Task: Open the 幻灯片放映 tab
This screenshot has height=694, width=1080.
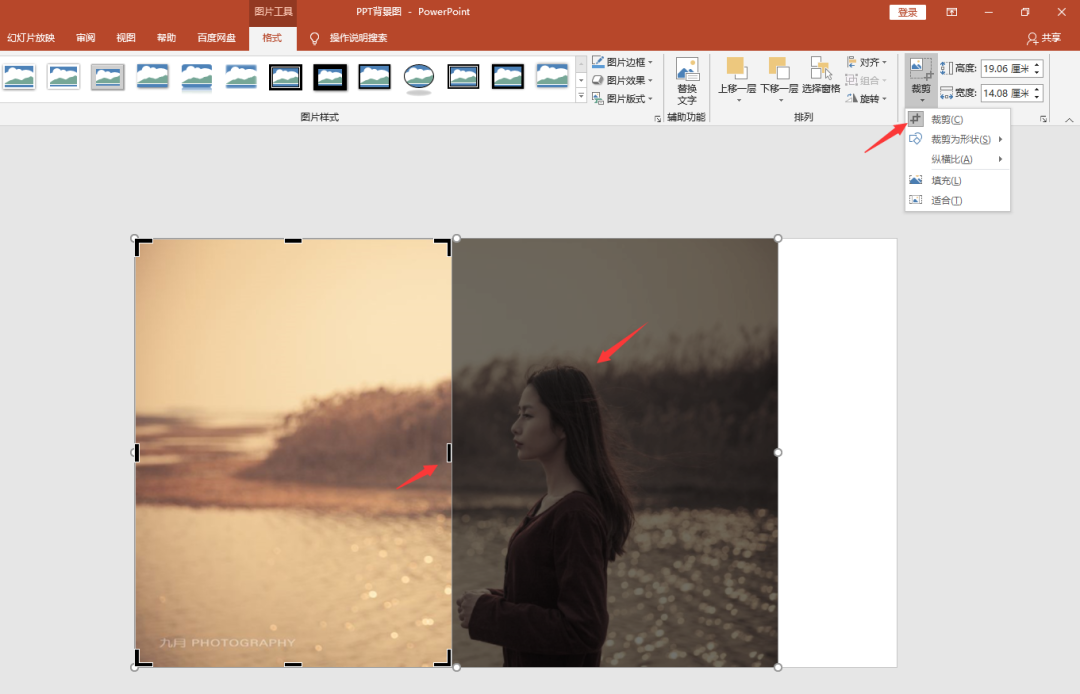Action: click(31, 38)
